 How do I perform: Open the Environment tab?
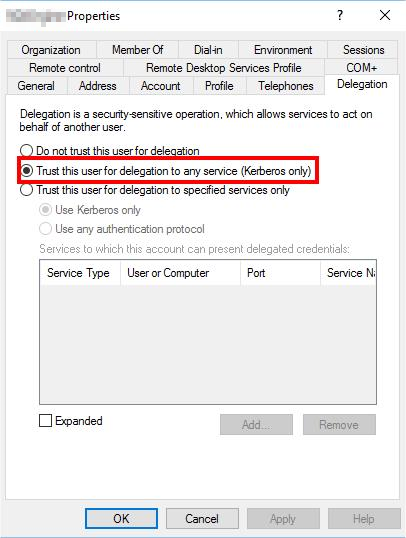point(283,50)
